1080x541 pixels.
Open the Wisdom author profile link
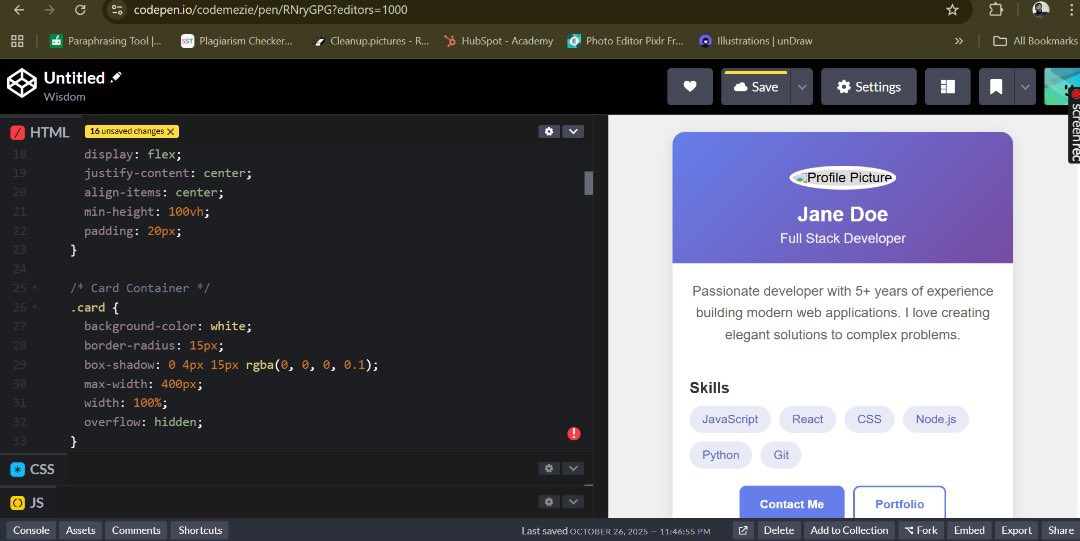(x=65, y=97)
